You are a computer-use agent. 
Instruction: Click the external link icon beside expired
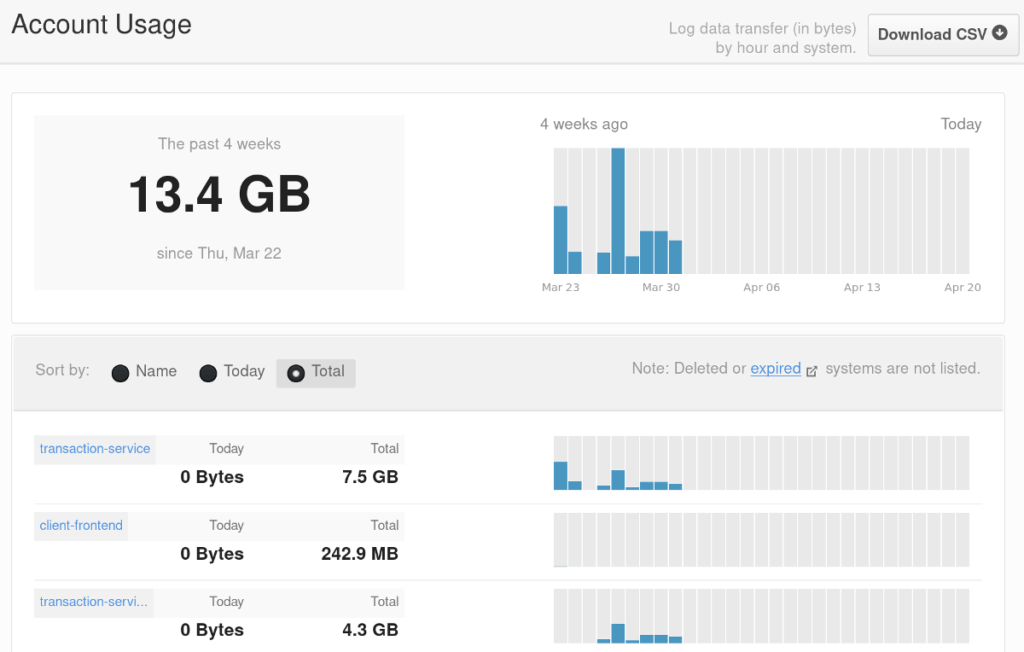[x=812, y=371]
